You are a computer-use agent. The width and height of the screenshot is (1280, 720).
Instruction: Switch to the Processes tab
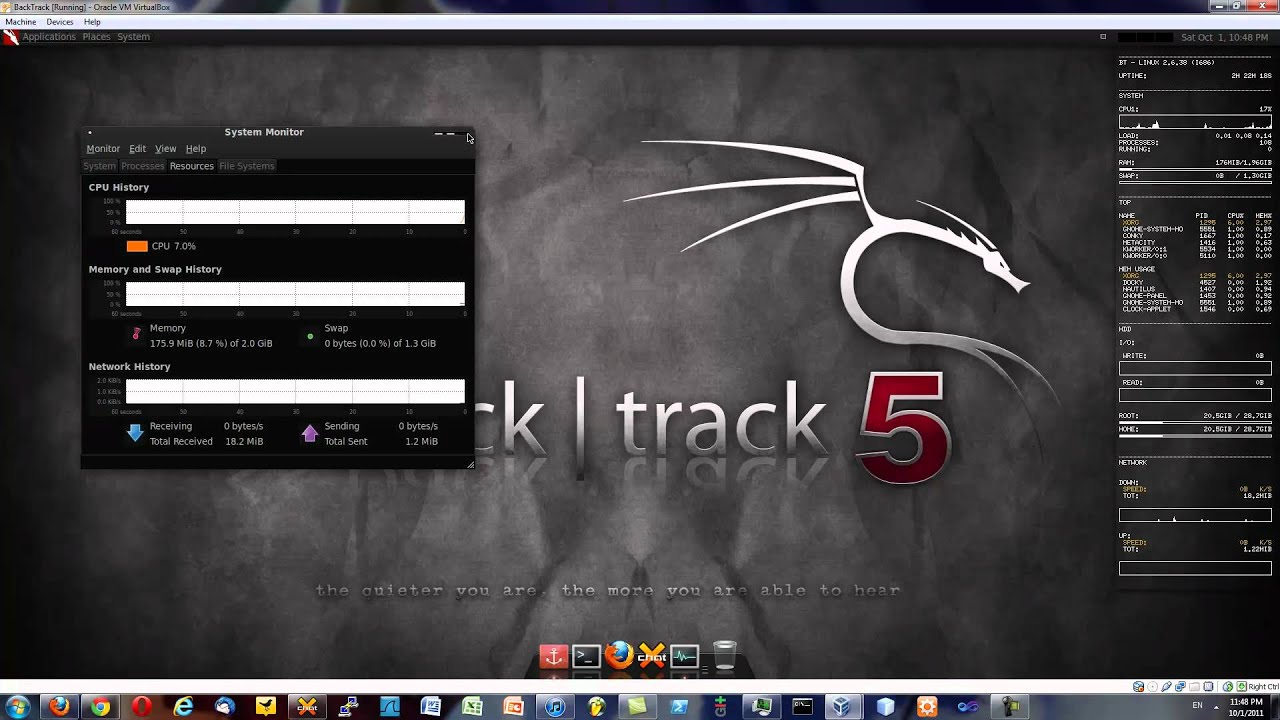(142, 166)
